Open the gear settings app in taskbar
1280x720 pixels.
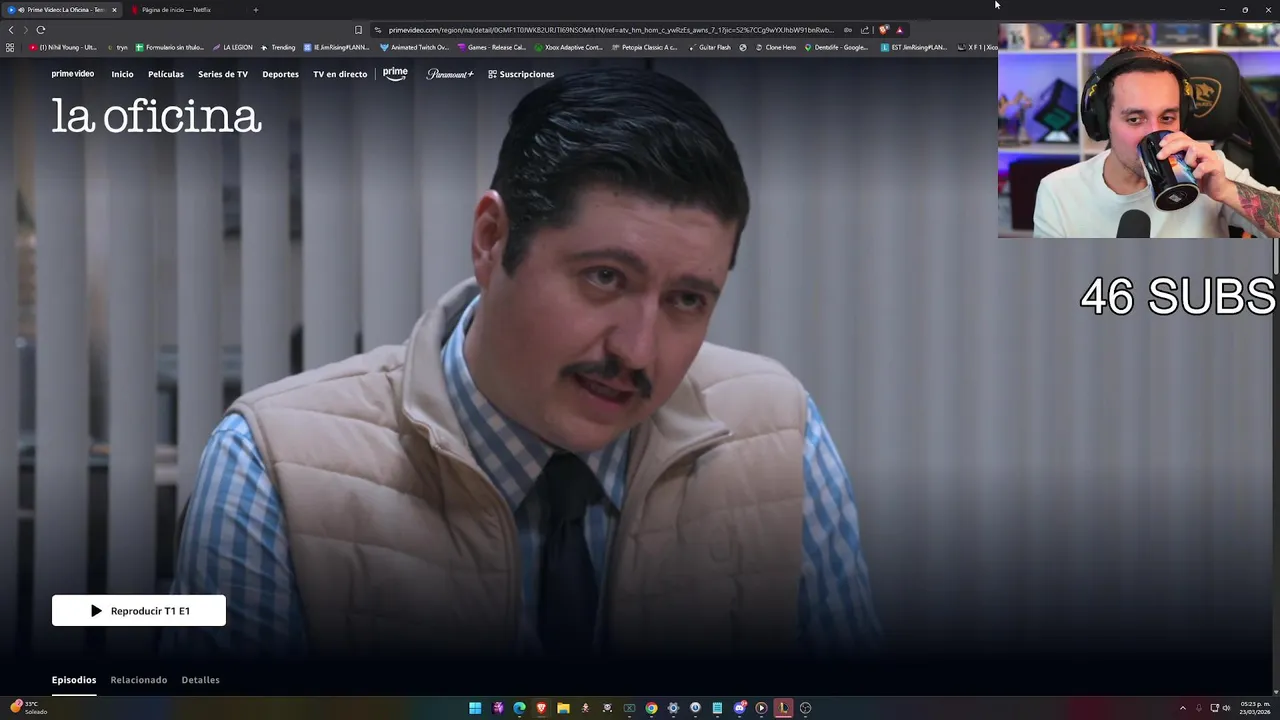click(673, 708)
